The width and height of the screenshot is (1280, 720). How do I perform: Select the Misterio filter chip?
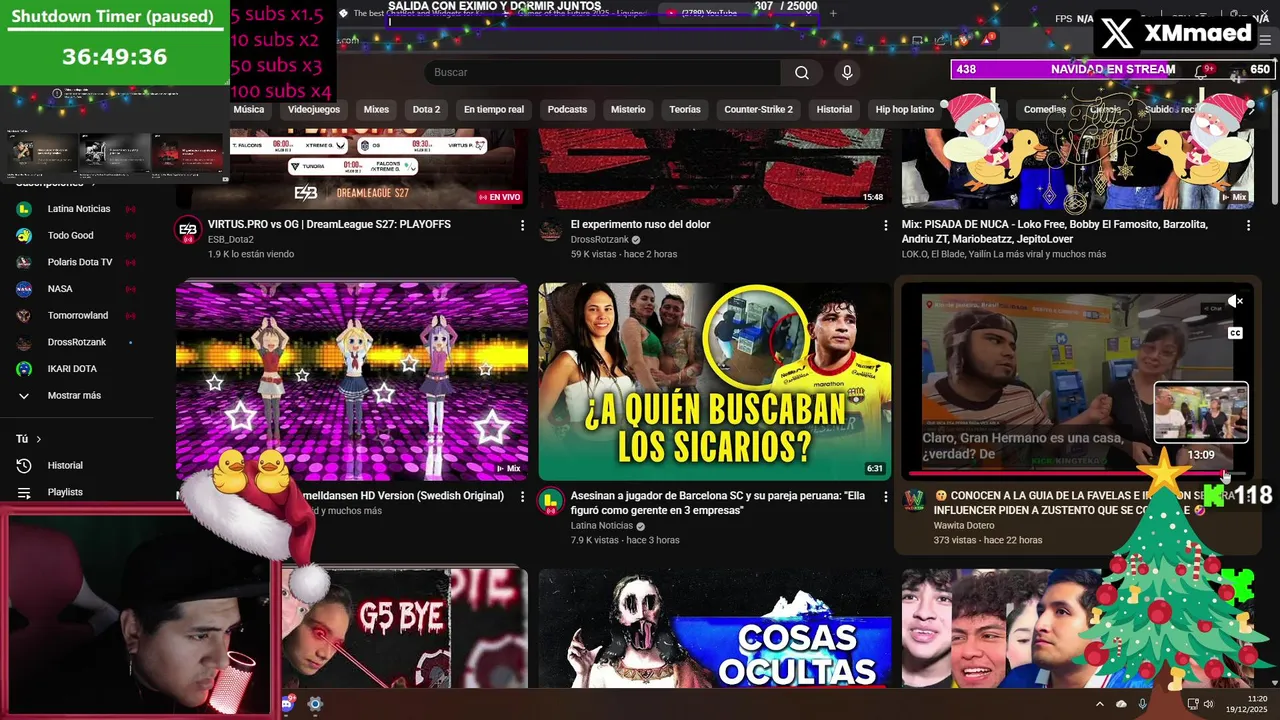click(x=628, y=109)
